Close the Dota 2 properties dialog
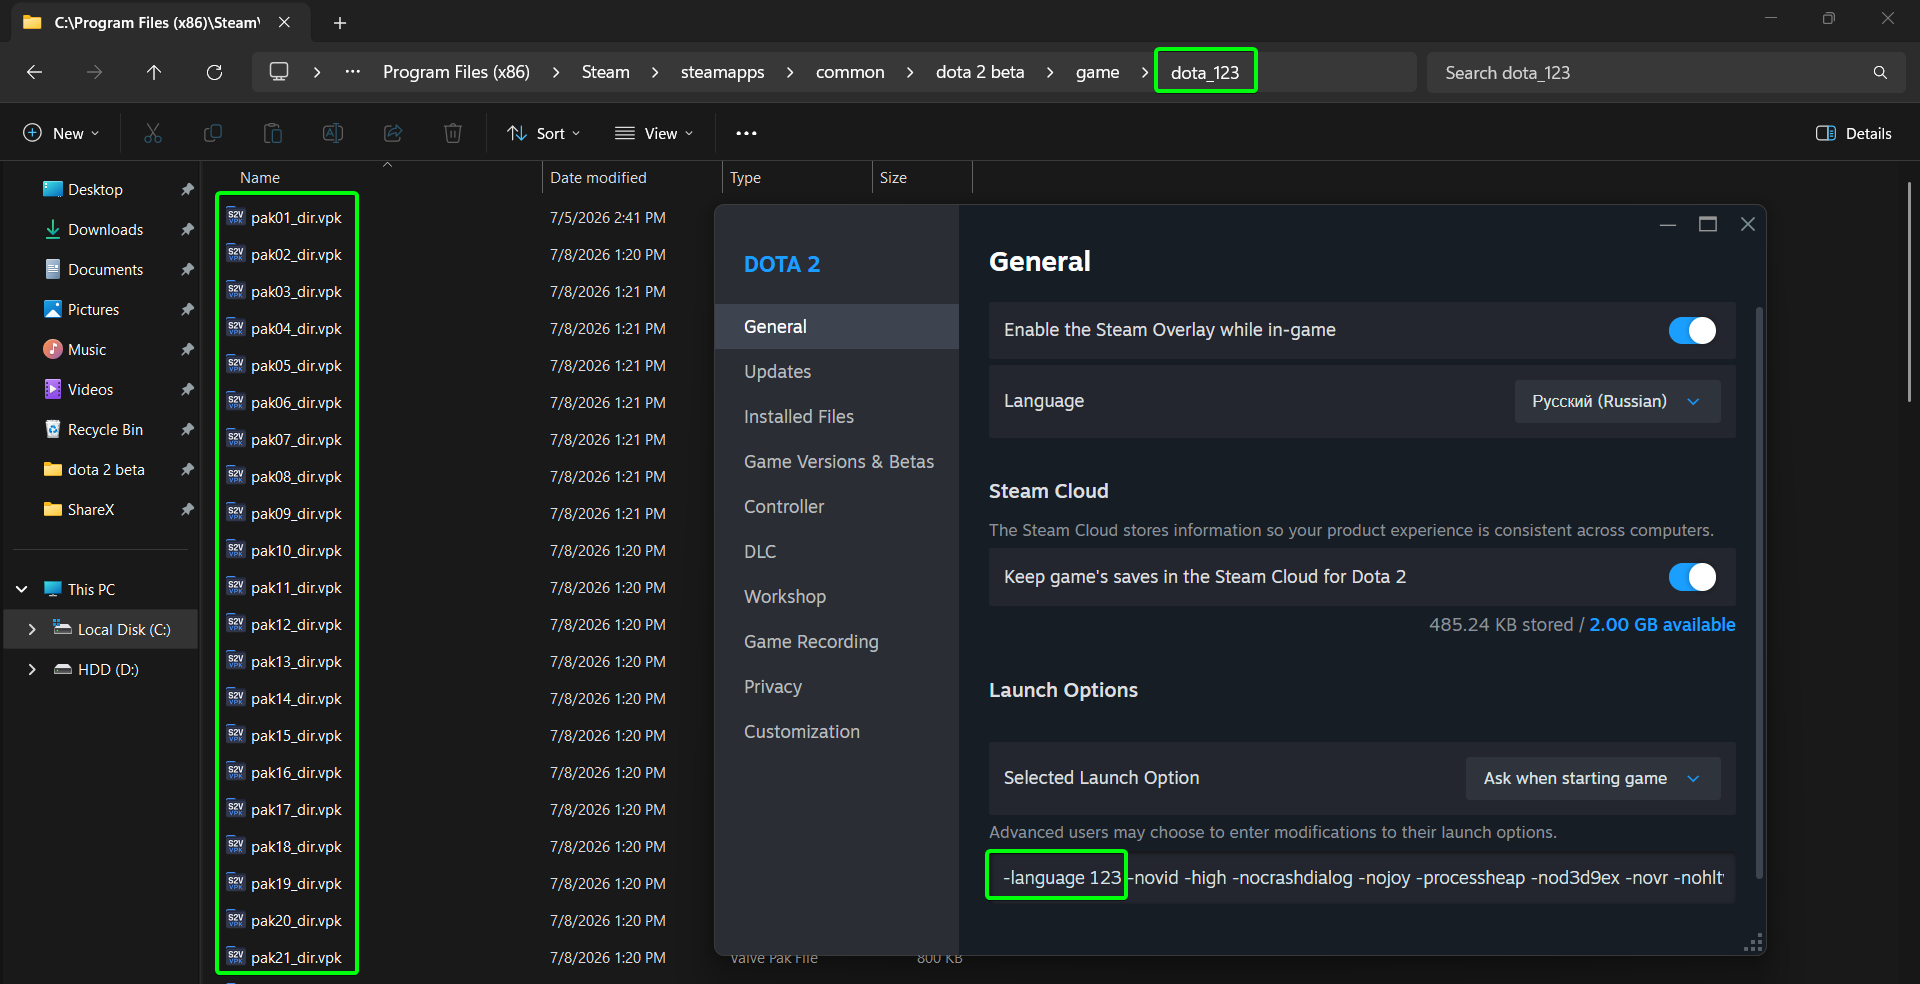This screenshot has width=1920, height=984. pos(1748,224)
